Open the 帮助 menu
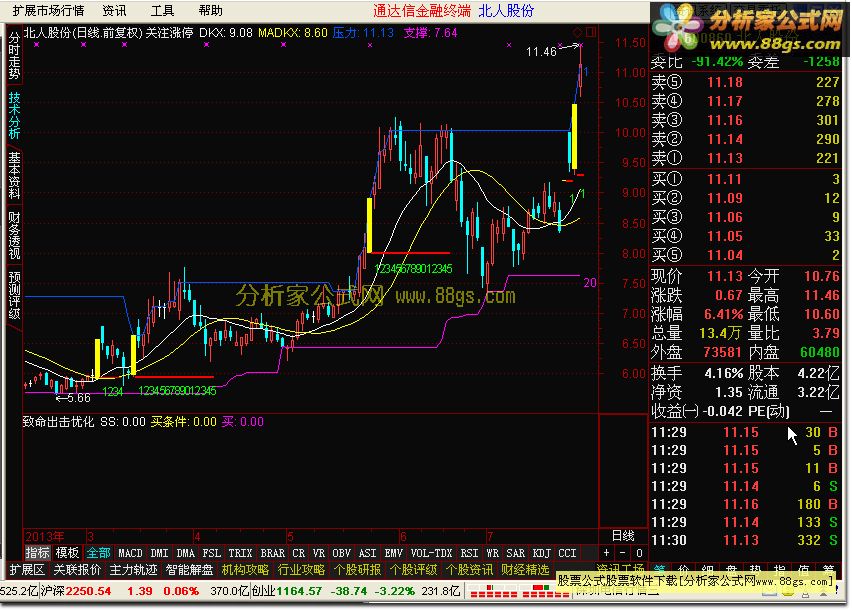This screenshot has height=610, width=852. (x=210, y=10)
